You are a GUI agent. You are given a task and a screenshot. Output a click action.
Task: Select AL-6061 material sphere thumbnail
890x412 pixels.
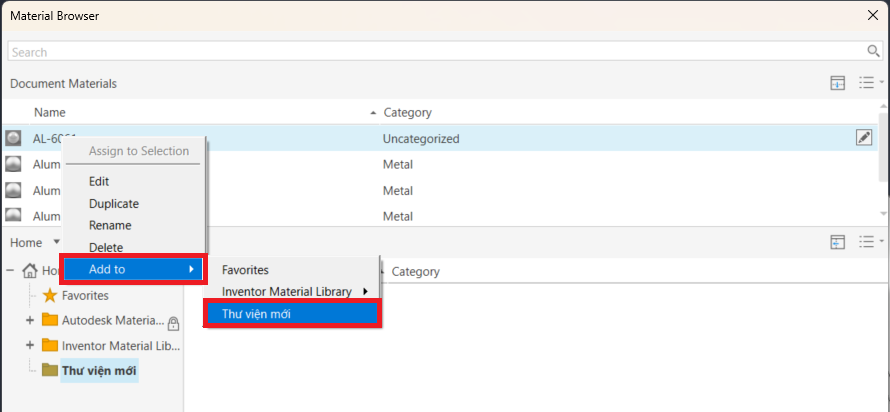click(x=13, y=138)
